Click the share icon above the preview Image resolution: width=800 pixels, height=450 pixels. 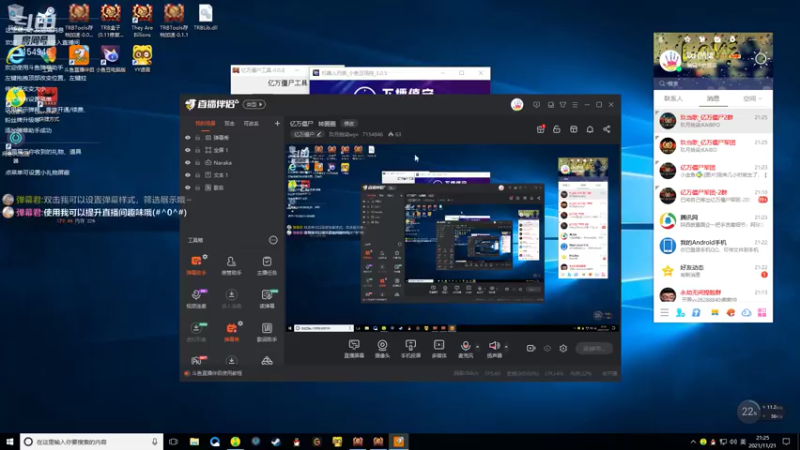pyautogui.click(x=607, y=130)
